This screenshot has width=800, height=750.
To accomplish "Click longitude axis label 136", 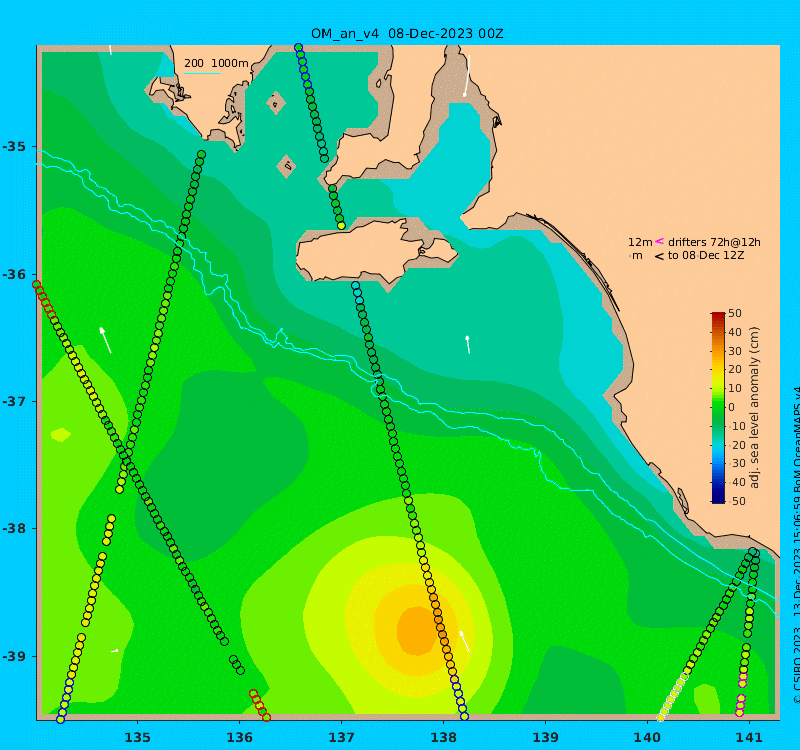I will pos(239,737).
